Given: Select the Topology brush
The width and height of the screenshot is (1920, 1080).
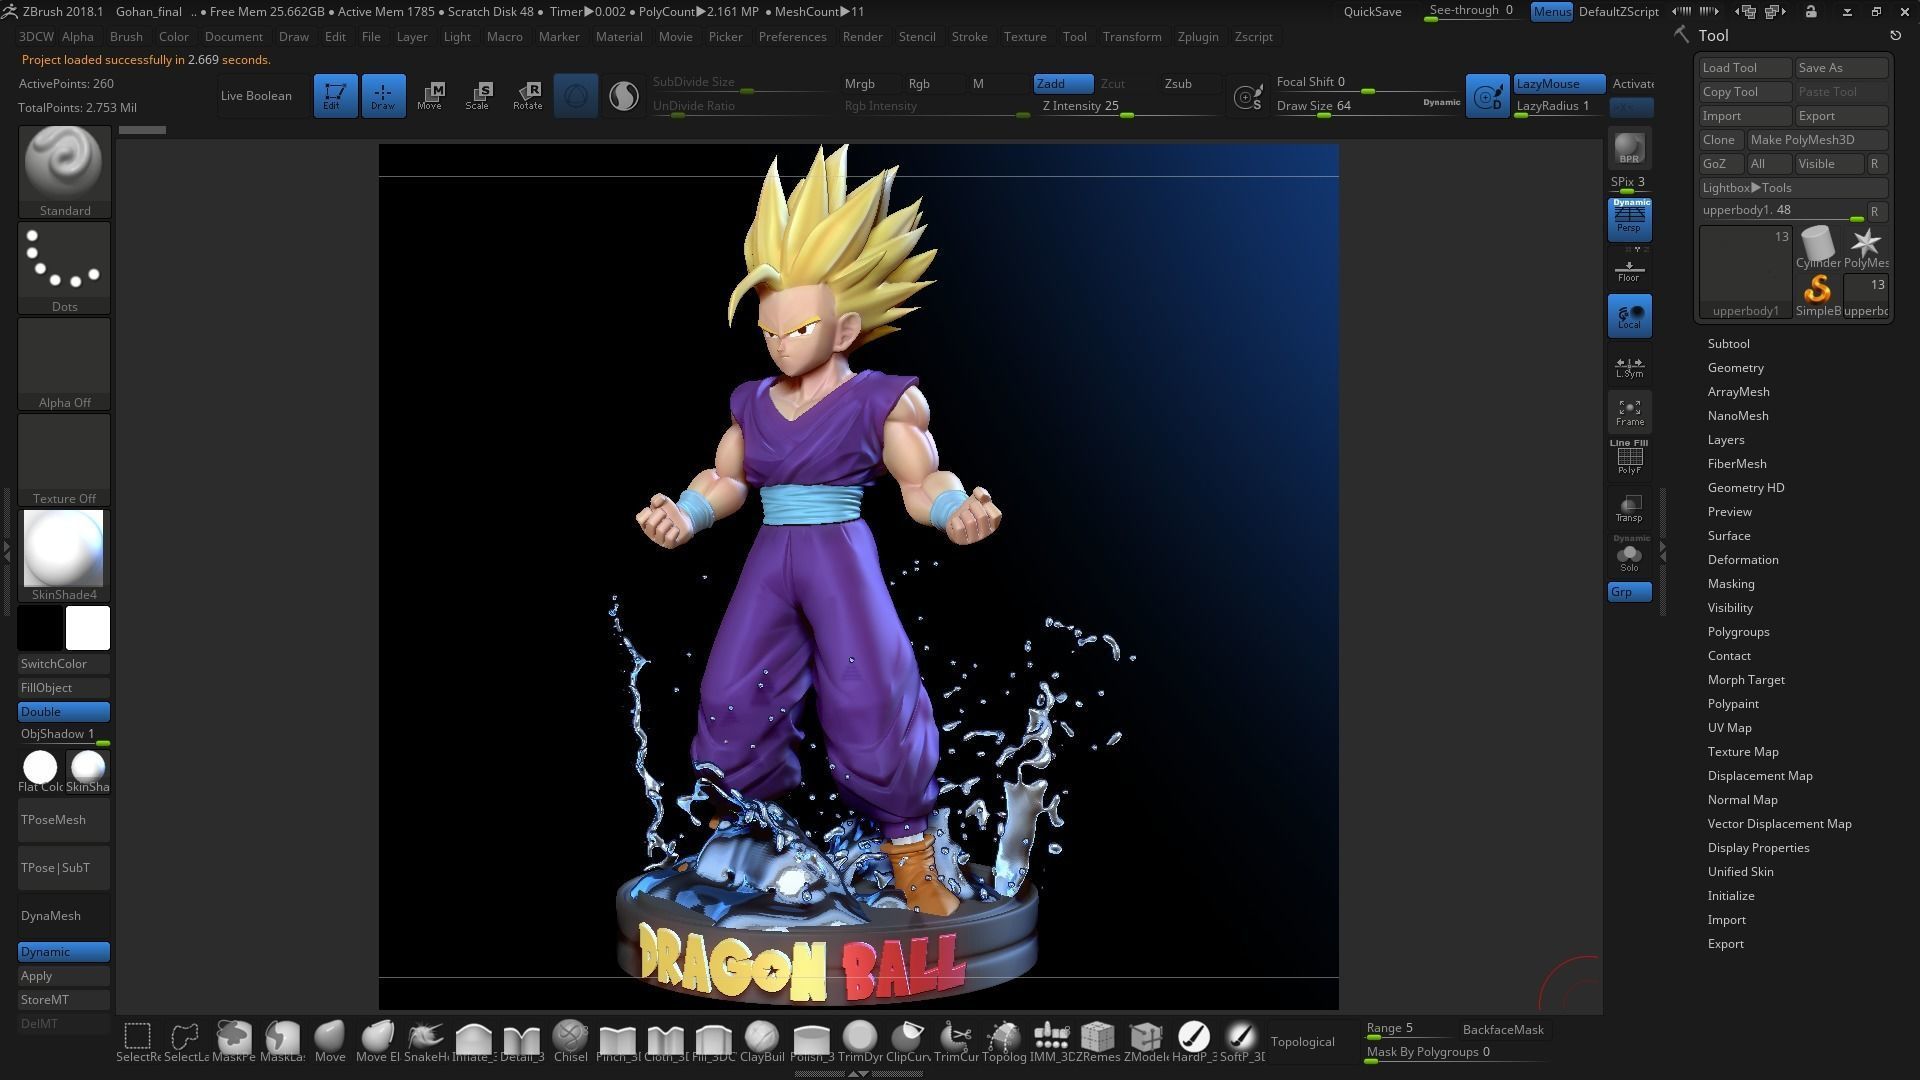Looking at the screenshot, I should tap(1003, 1041).
